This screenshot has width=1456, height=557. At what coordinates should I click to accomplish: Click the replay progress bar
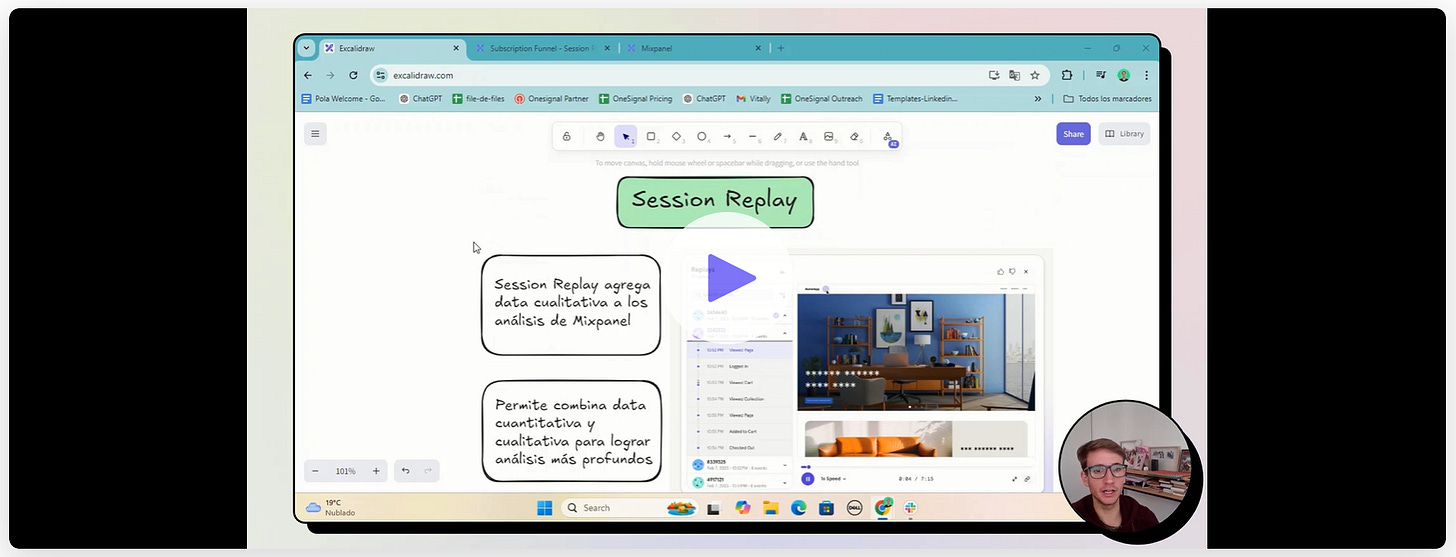tap(916, 467)
